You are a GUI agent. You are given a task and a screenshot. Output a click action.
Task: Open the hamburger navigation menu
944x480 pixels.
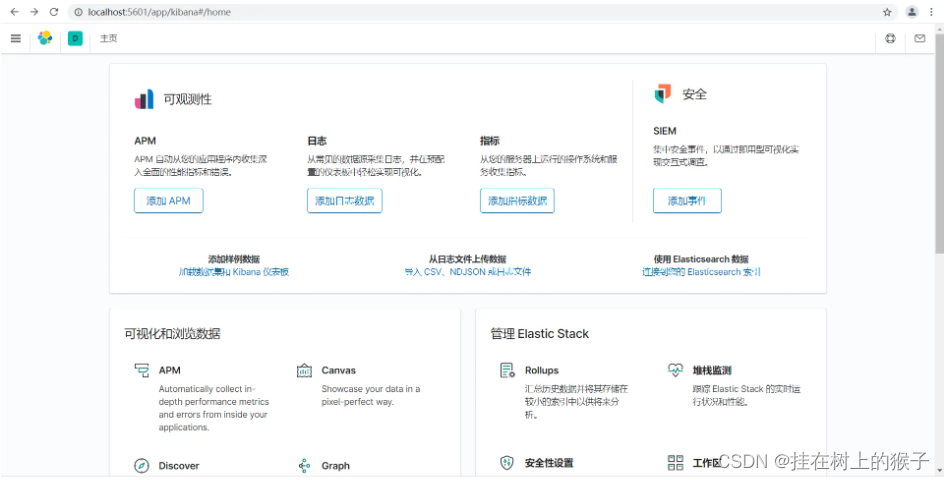point(16,39)
